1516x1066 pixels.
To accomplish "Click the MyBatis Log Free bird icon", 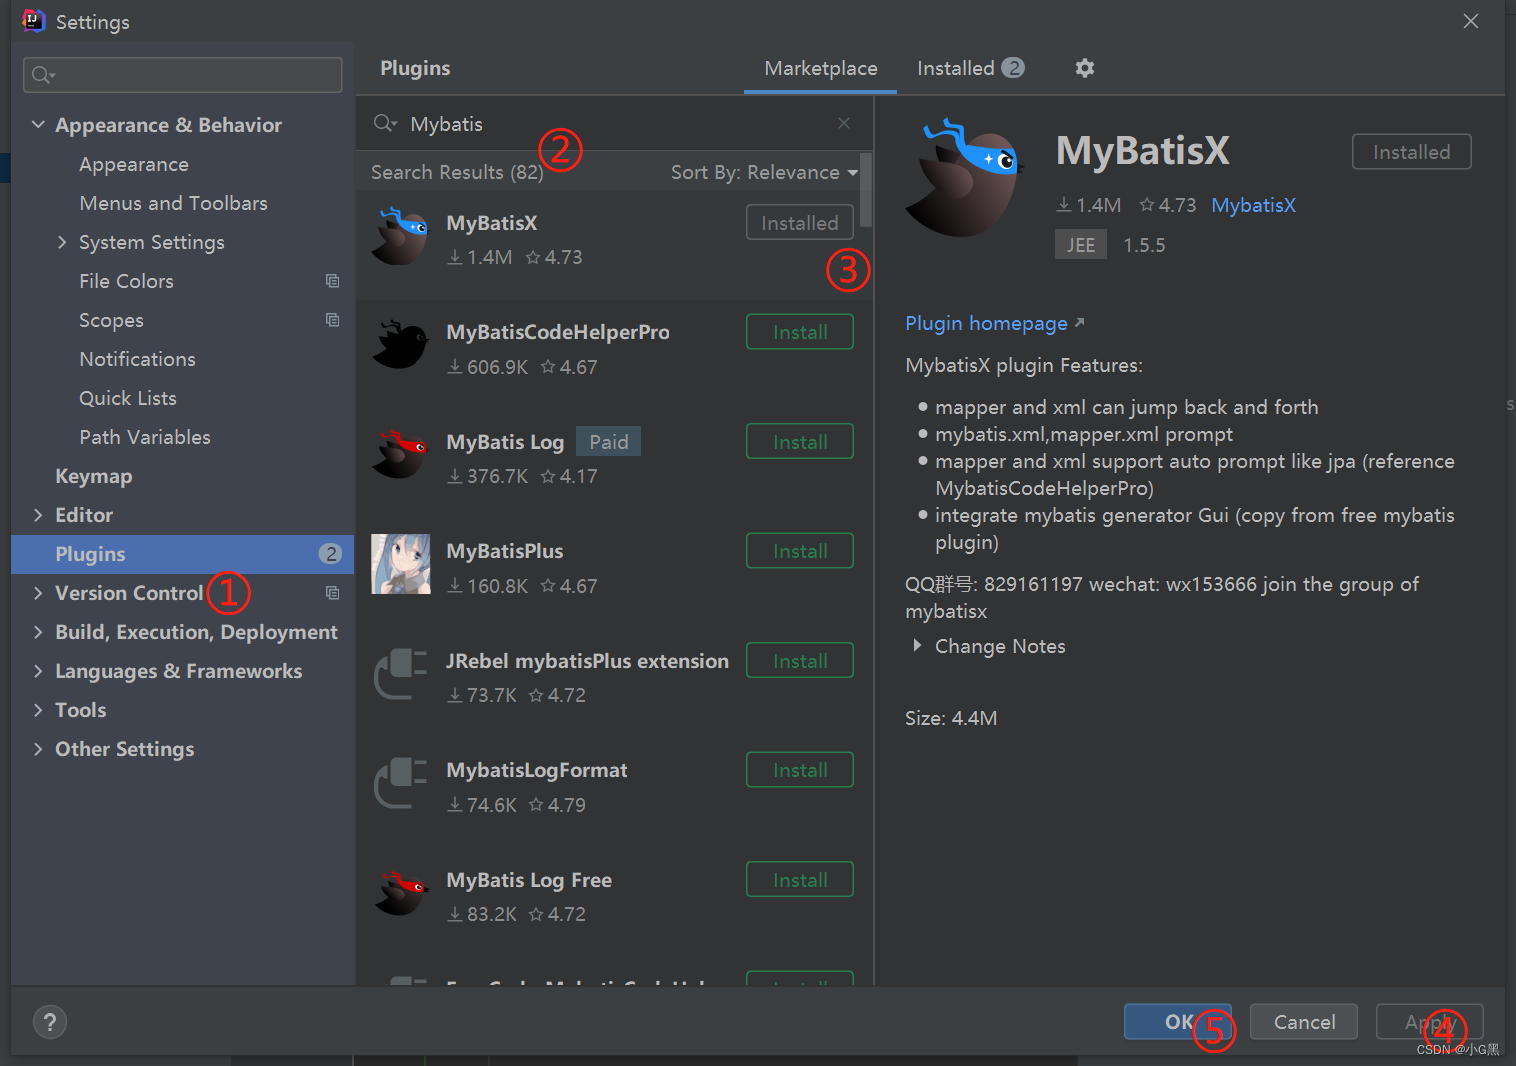I will tap(400, 893).
